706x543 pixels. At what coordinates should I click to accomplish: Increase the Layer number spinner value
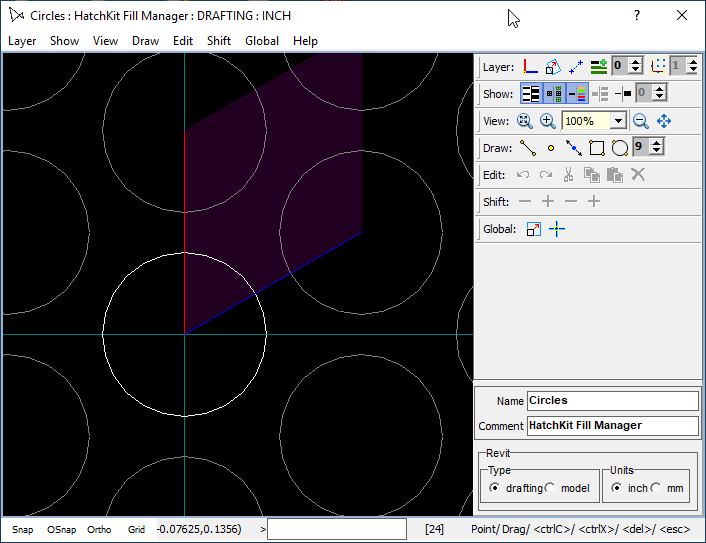637,62
